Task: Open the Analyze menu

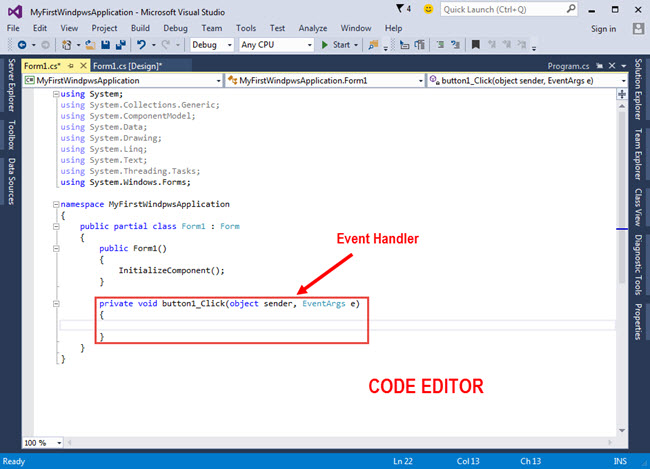Action: point(313,28)
